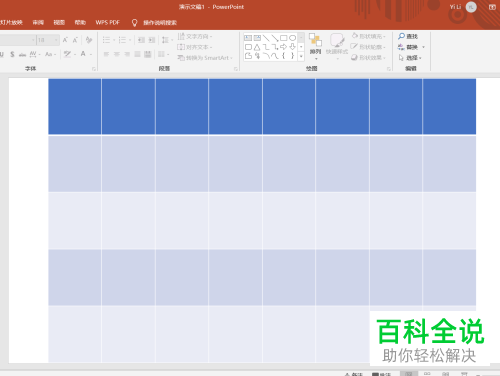Select the down block arrow shape
The image size is (500, 376).
pos(292,47)
